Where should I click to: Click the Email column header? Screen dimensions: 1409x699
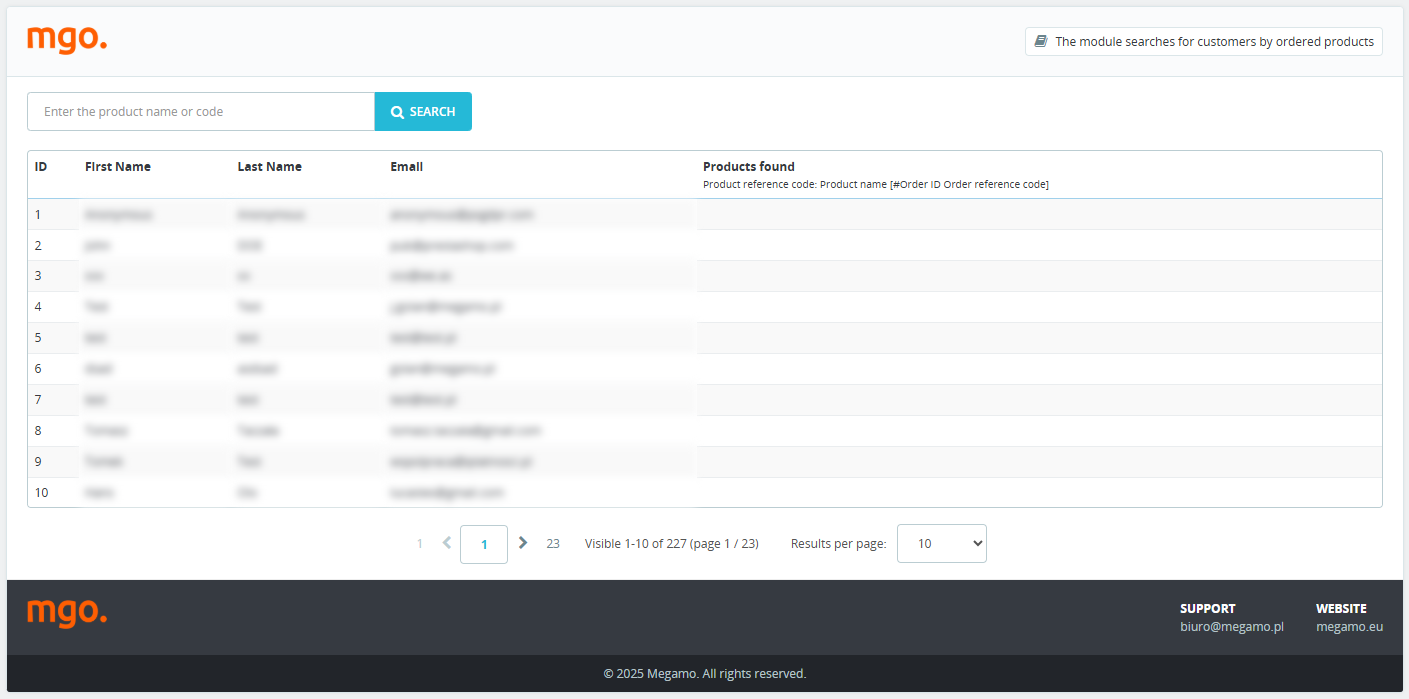[x=406, y=167]
